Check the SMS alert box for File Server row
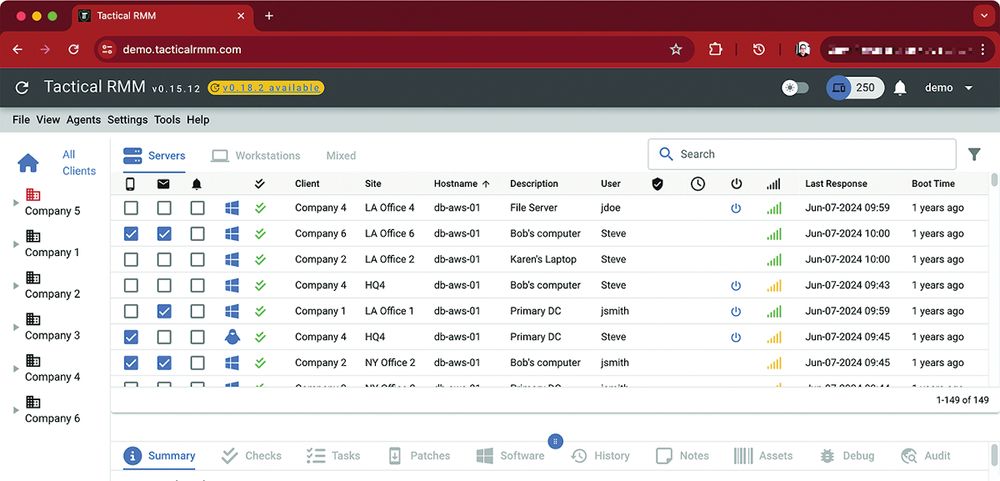 (x=131, y=208)
